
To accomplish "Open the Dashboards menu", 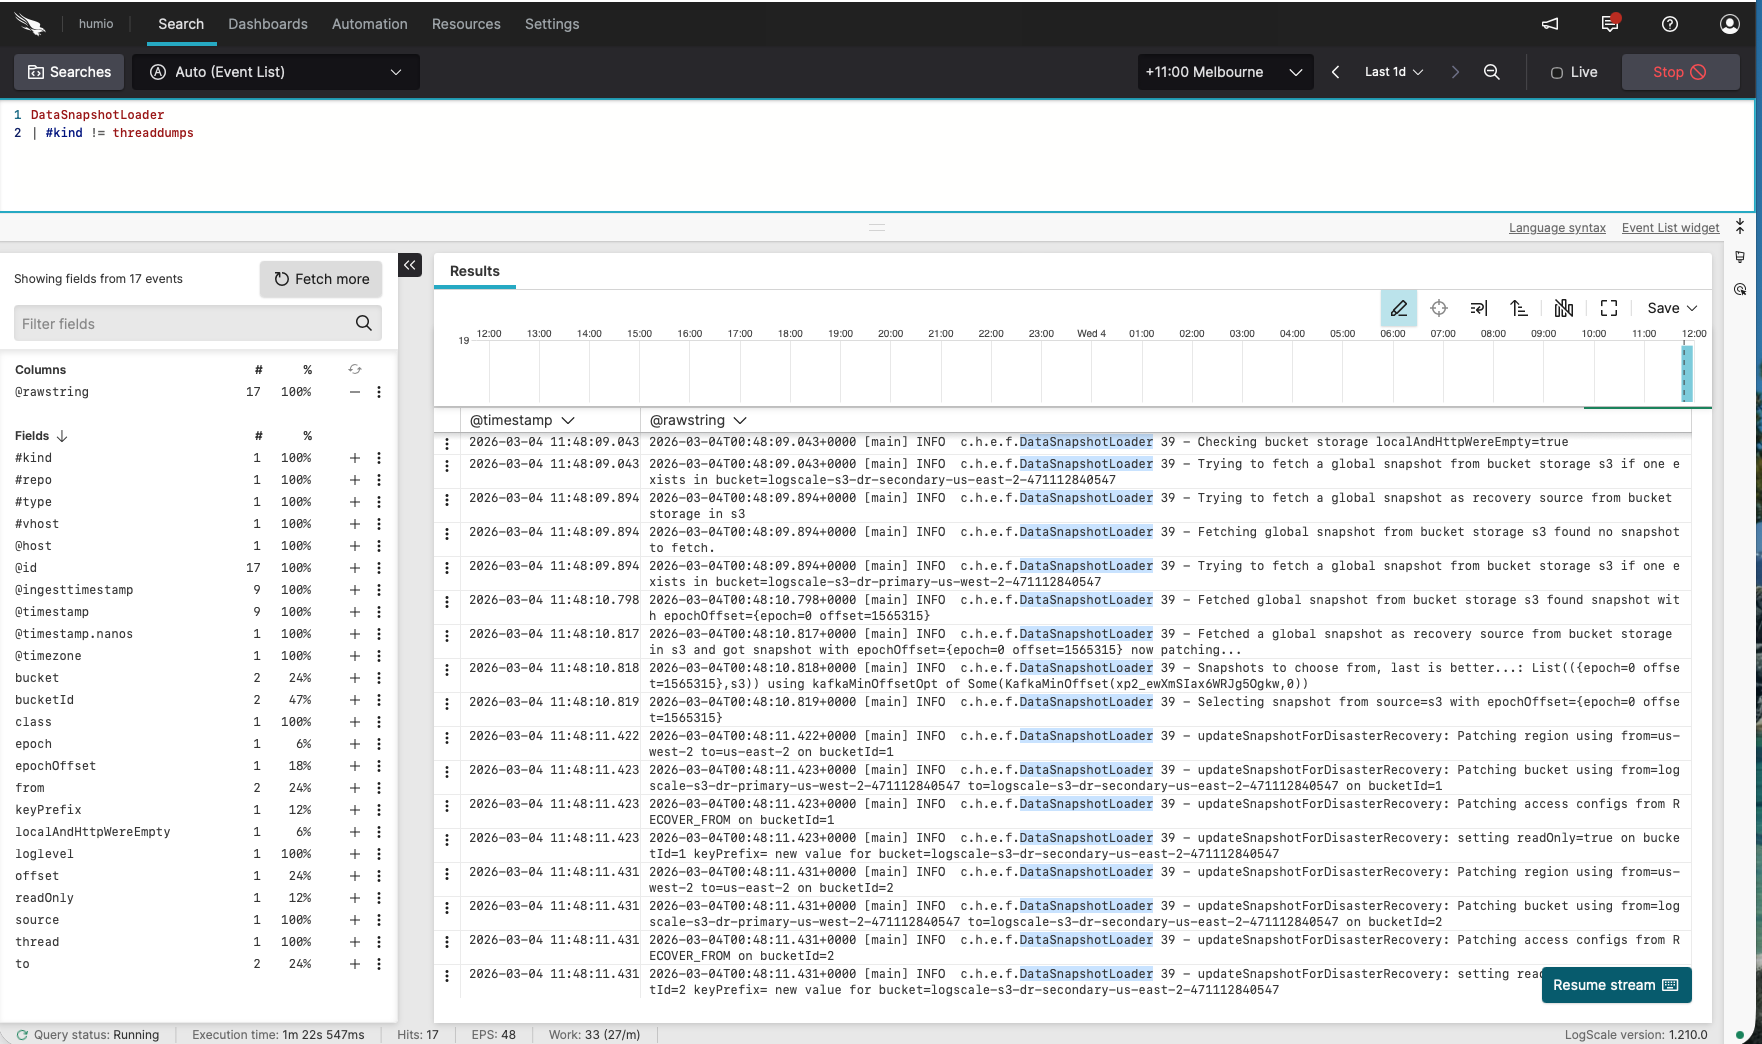I will [x=268, y=24].
